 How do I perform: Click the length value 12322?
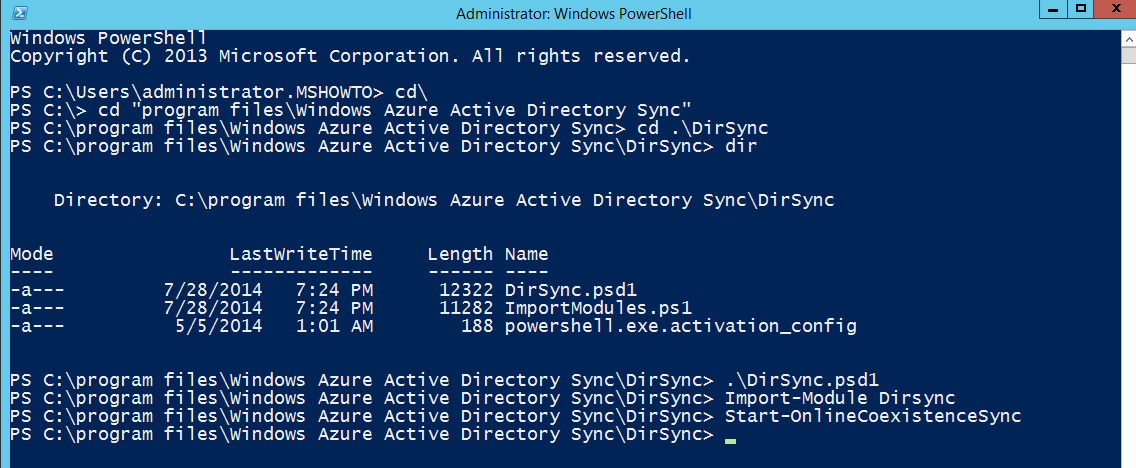466,291
